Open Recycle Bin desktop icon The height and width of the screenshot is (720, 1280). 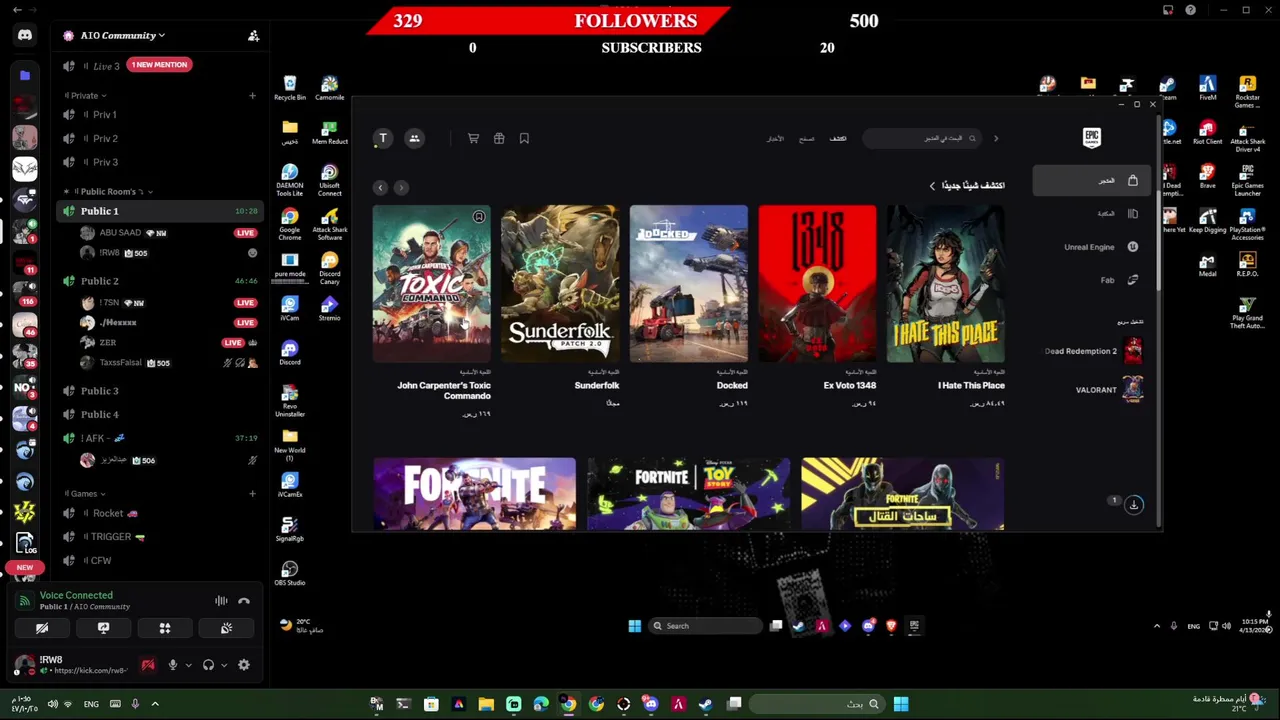290,88
